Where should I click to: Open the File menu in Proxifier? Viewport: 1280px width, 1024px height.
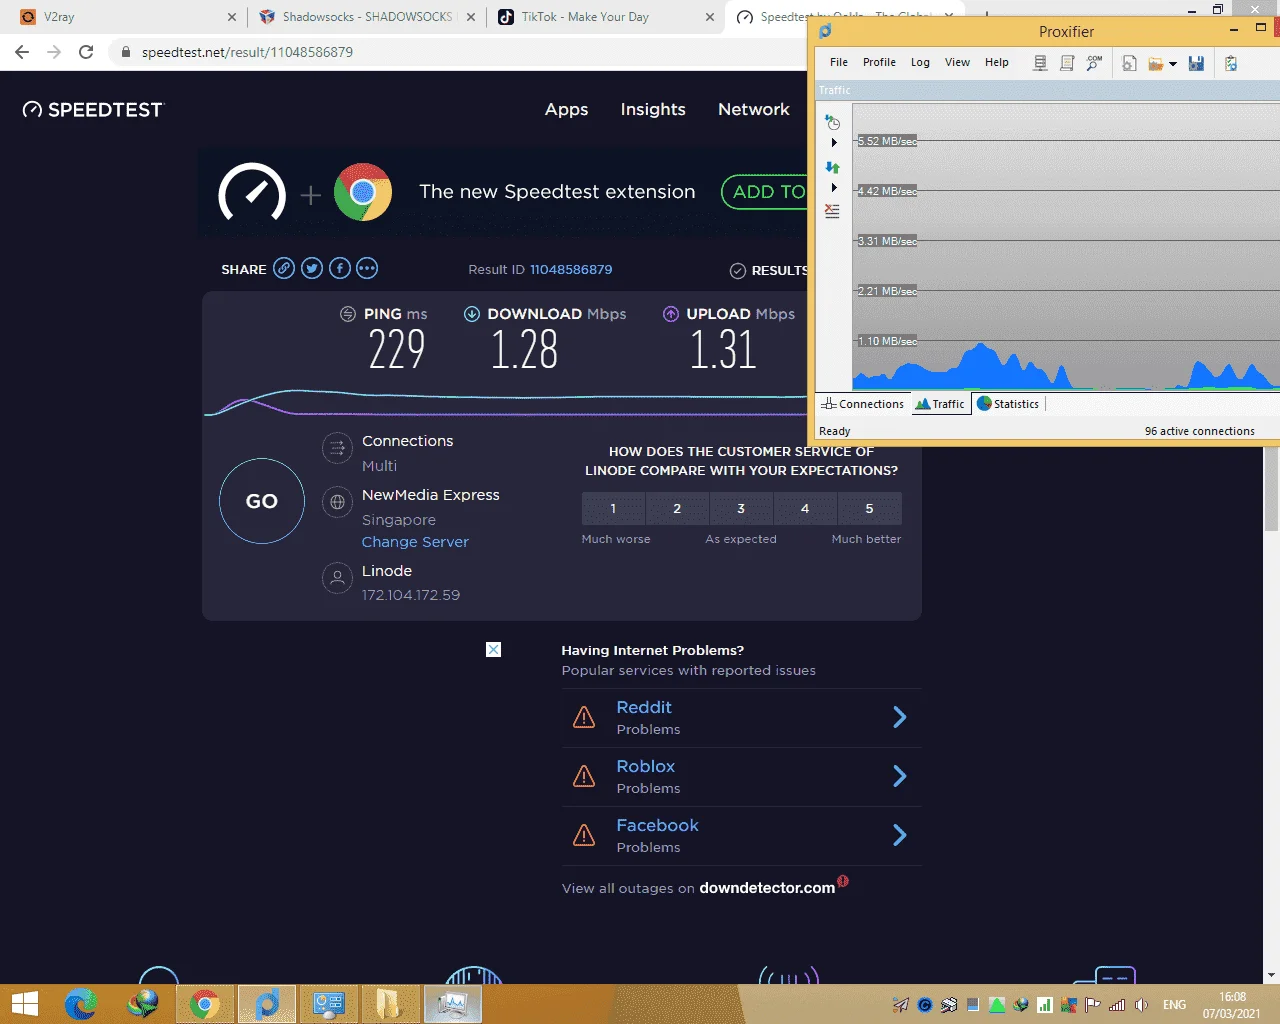point(839,62)
